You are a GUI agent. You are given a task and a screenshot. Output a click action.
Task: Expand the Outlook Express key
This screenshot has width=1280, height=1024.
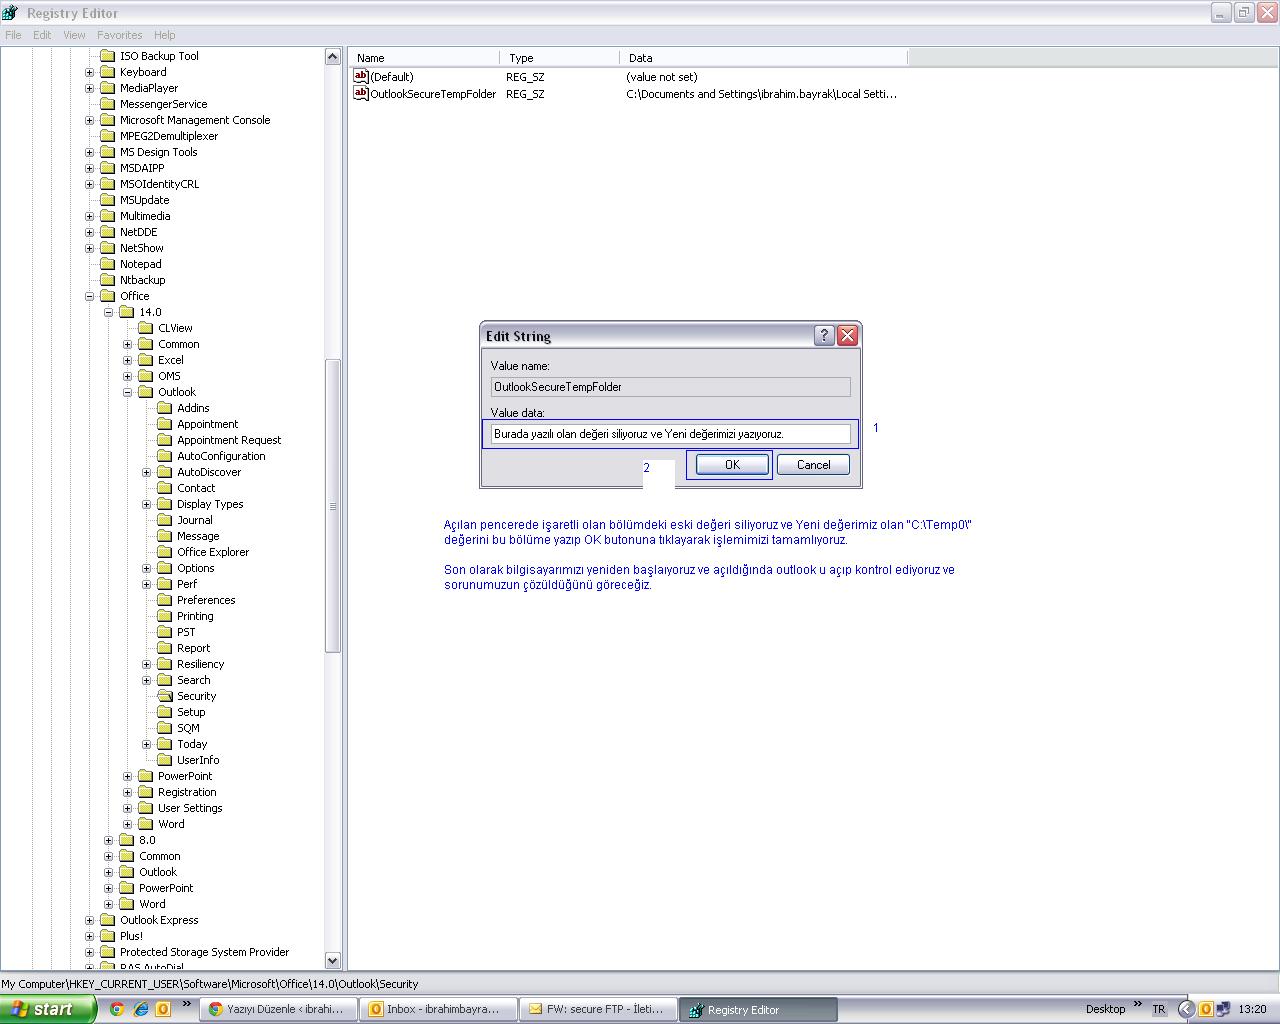(x=89, y=920)
